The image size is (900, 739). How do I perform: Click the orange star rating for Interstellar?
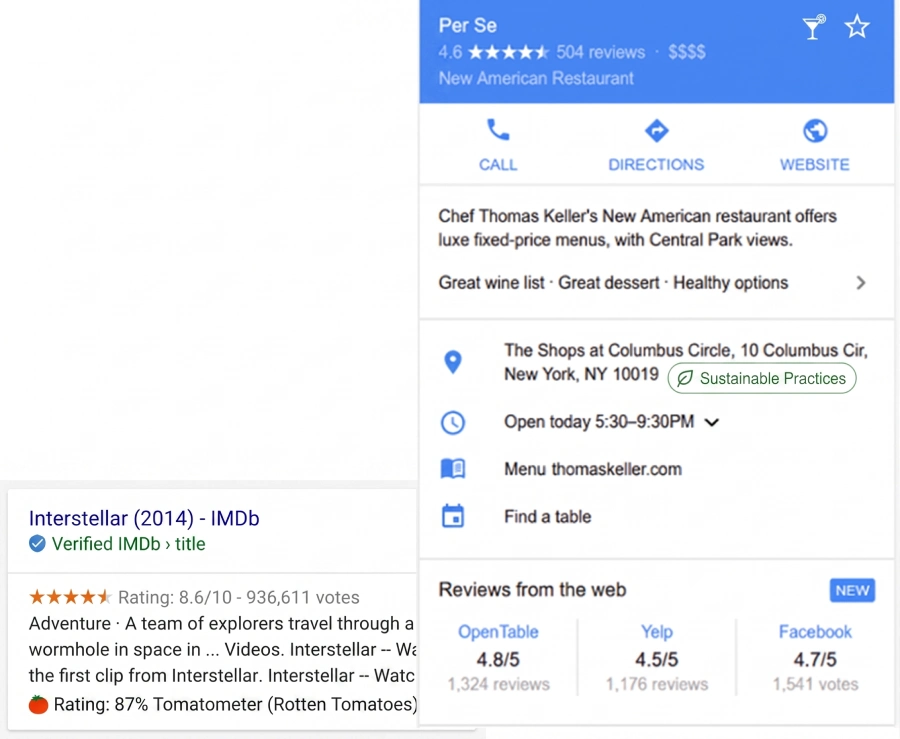[70, 597]
